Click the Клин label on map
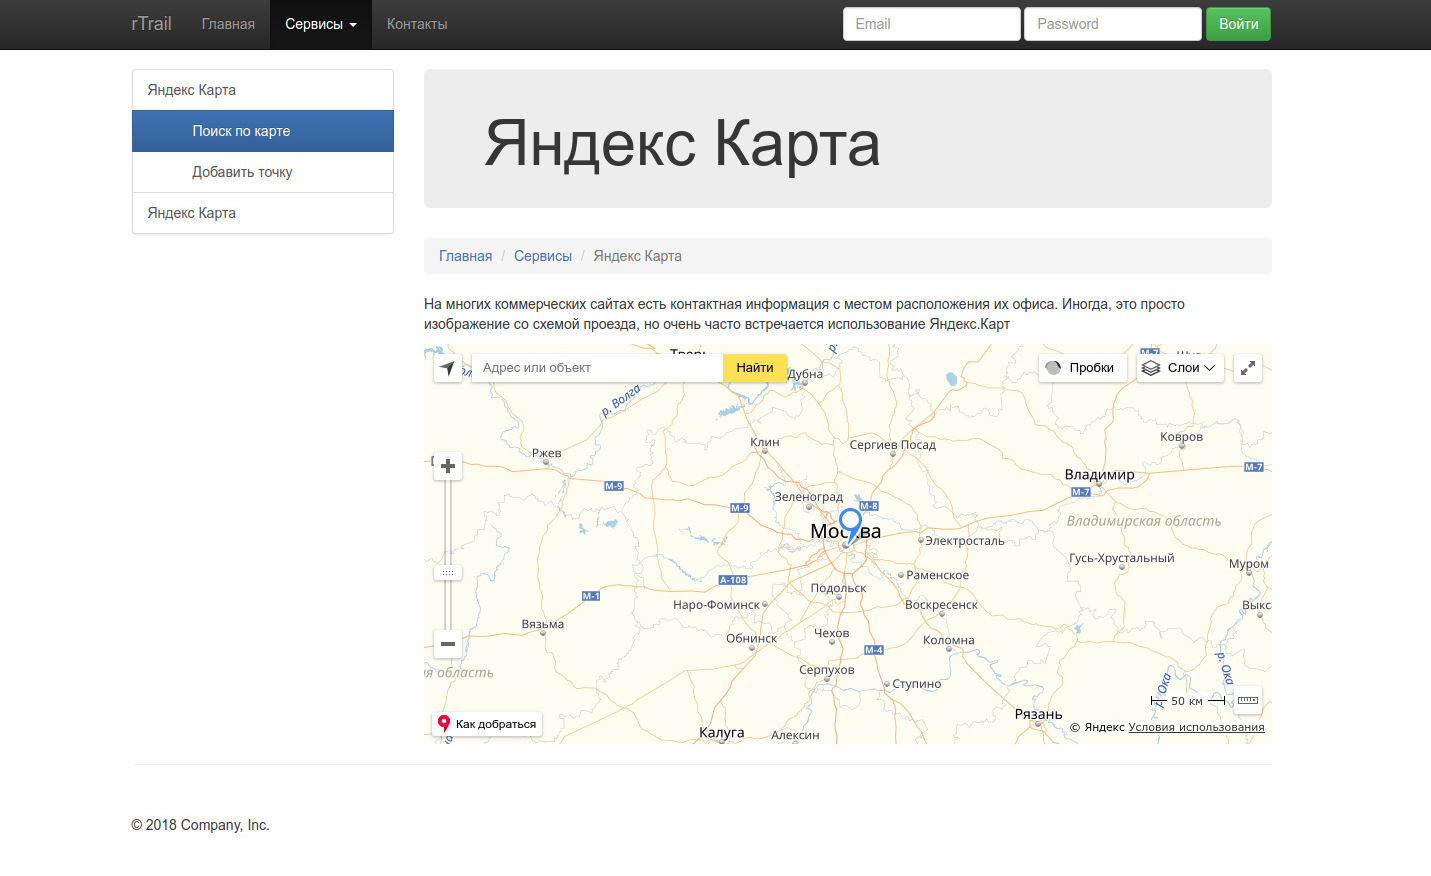Viewport: 1431px width, 876px height. pyautogui.click(x=765, y=442)
